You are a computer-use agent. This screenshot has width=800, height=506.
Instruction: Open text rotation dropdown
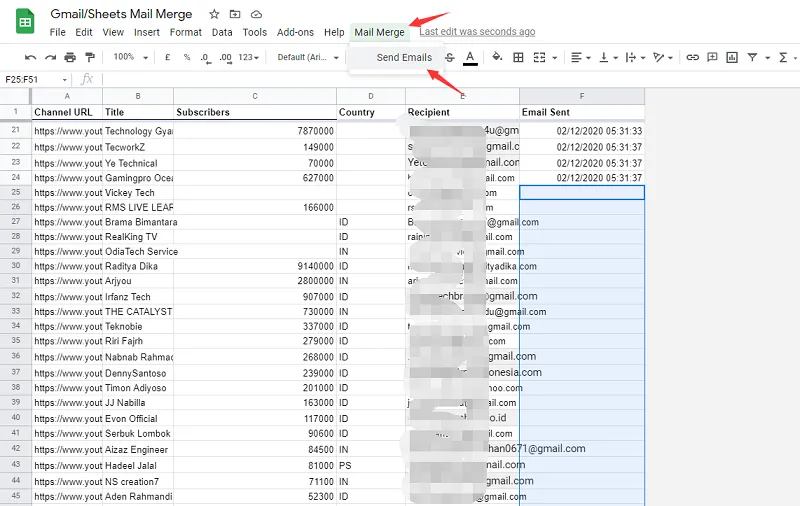(x=663, y=57)
